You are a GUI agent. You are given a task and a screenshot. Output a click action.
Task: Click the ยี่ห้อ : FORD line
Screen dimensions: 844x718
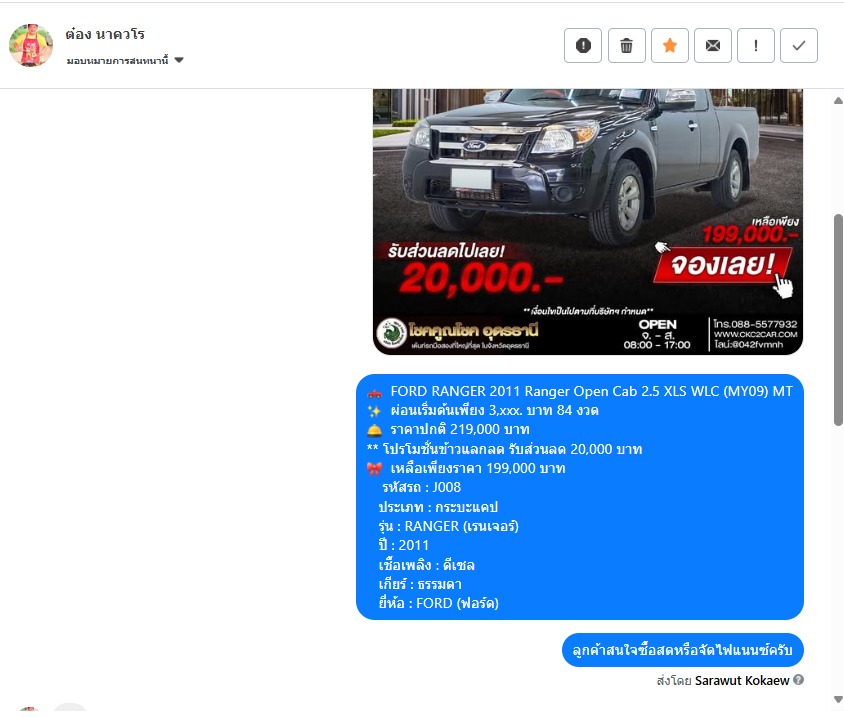click(439, 603)
